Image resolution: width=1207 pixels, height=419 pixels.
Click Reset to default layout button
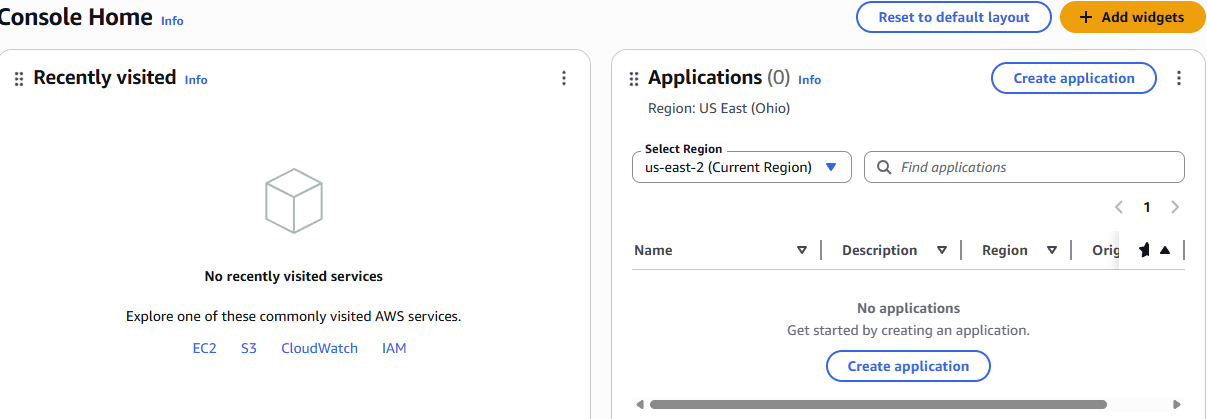click(x=953, y=17)
